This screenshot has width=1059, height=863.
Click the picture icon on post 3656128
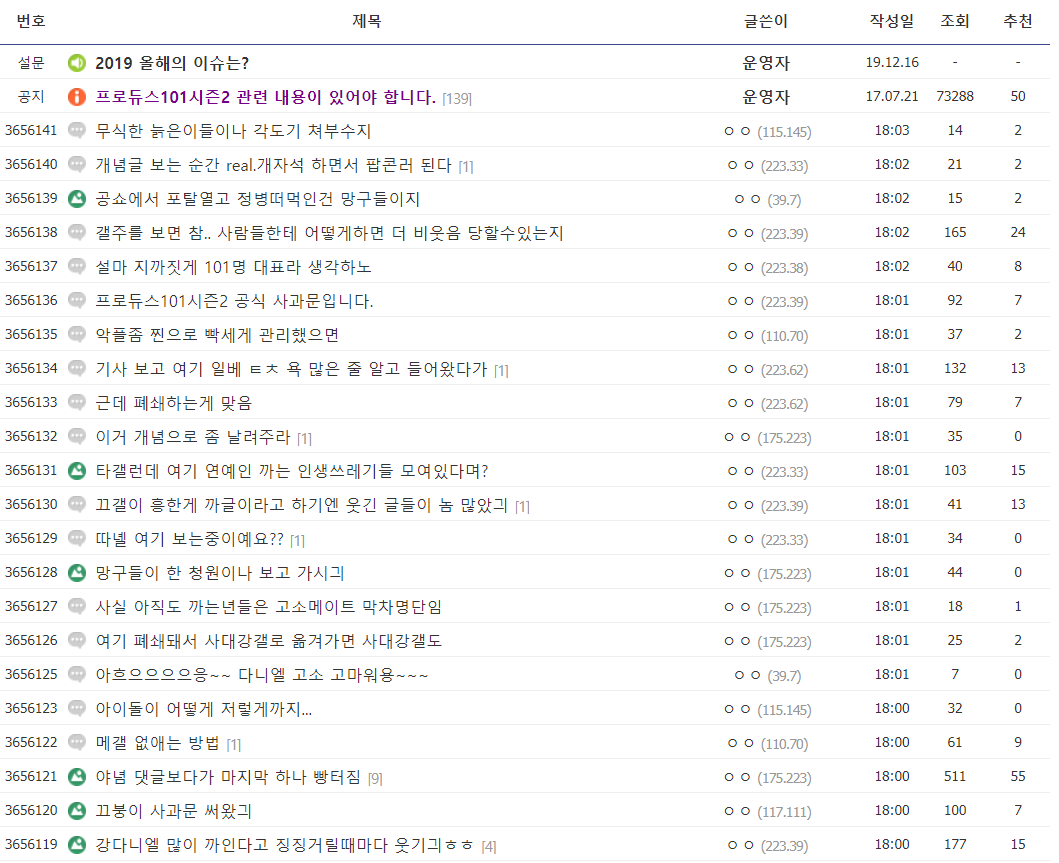pyautogui.click(x=77, y=573)
